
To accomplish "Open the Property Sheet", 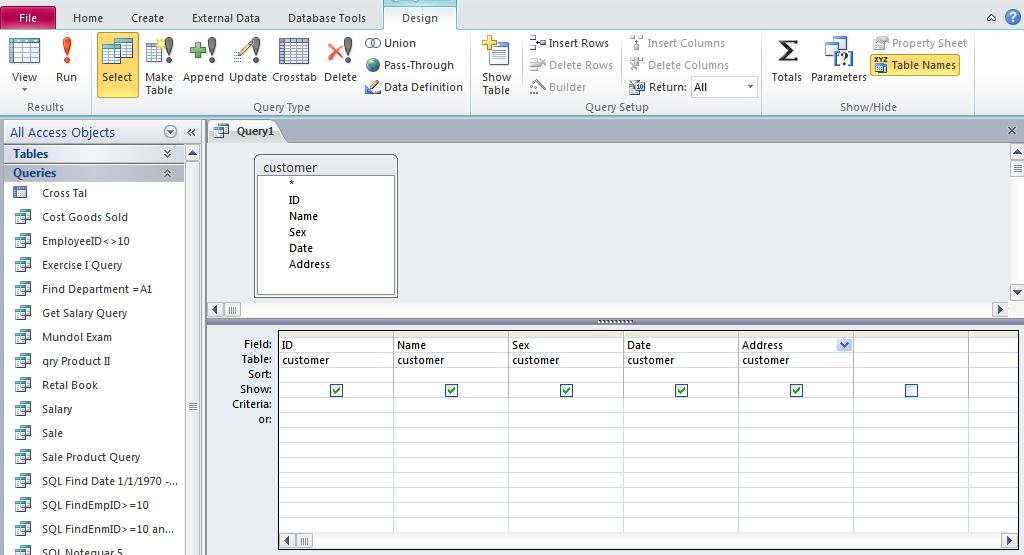I will [x=920, y=43].
